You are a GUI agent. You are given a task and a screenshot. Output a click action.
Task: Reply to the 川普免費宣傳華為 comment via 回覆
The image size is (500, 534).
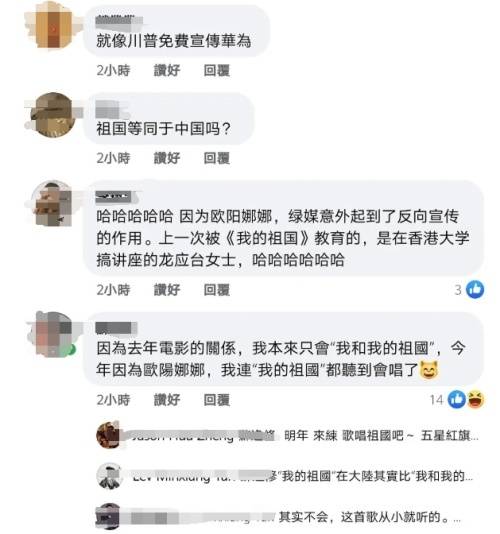pyautogui.click(x=217, y=70)
